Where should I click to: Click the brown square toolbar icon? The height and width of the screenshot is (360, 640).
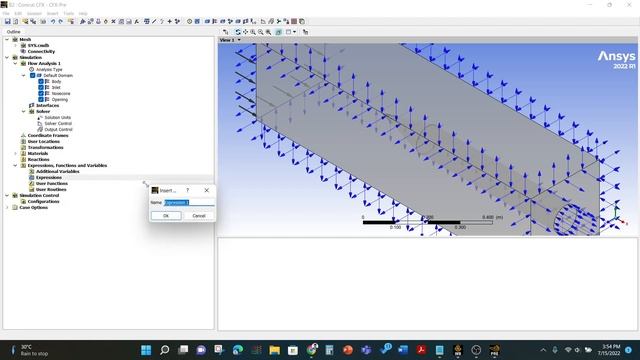(294, 21)
